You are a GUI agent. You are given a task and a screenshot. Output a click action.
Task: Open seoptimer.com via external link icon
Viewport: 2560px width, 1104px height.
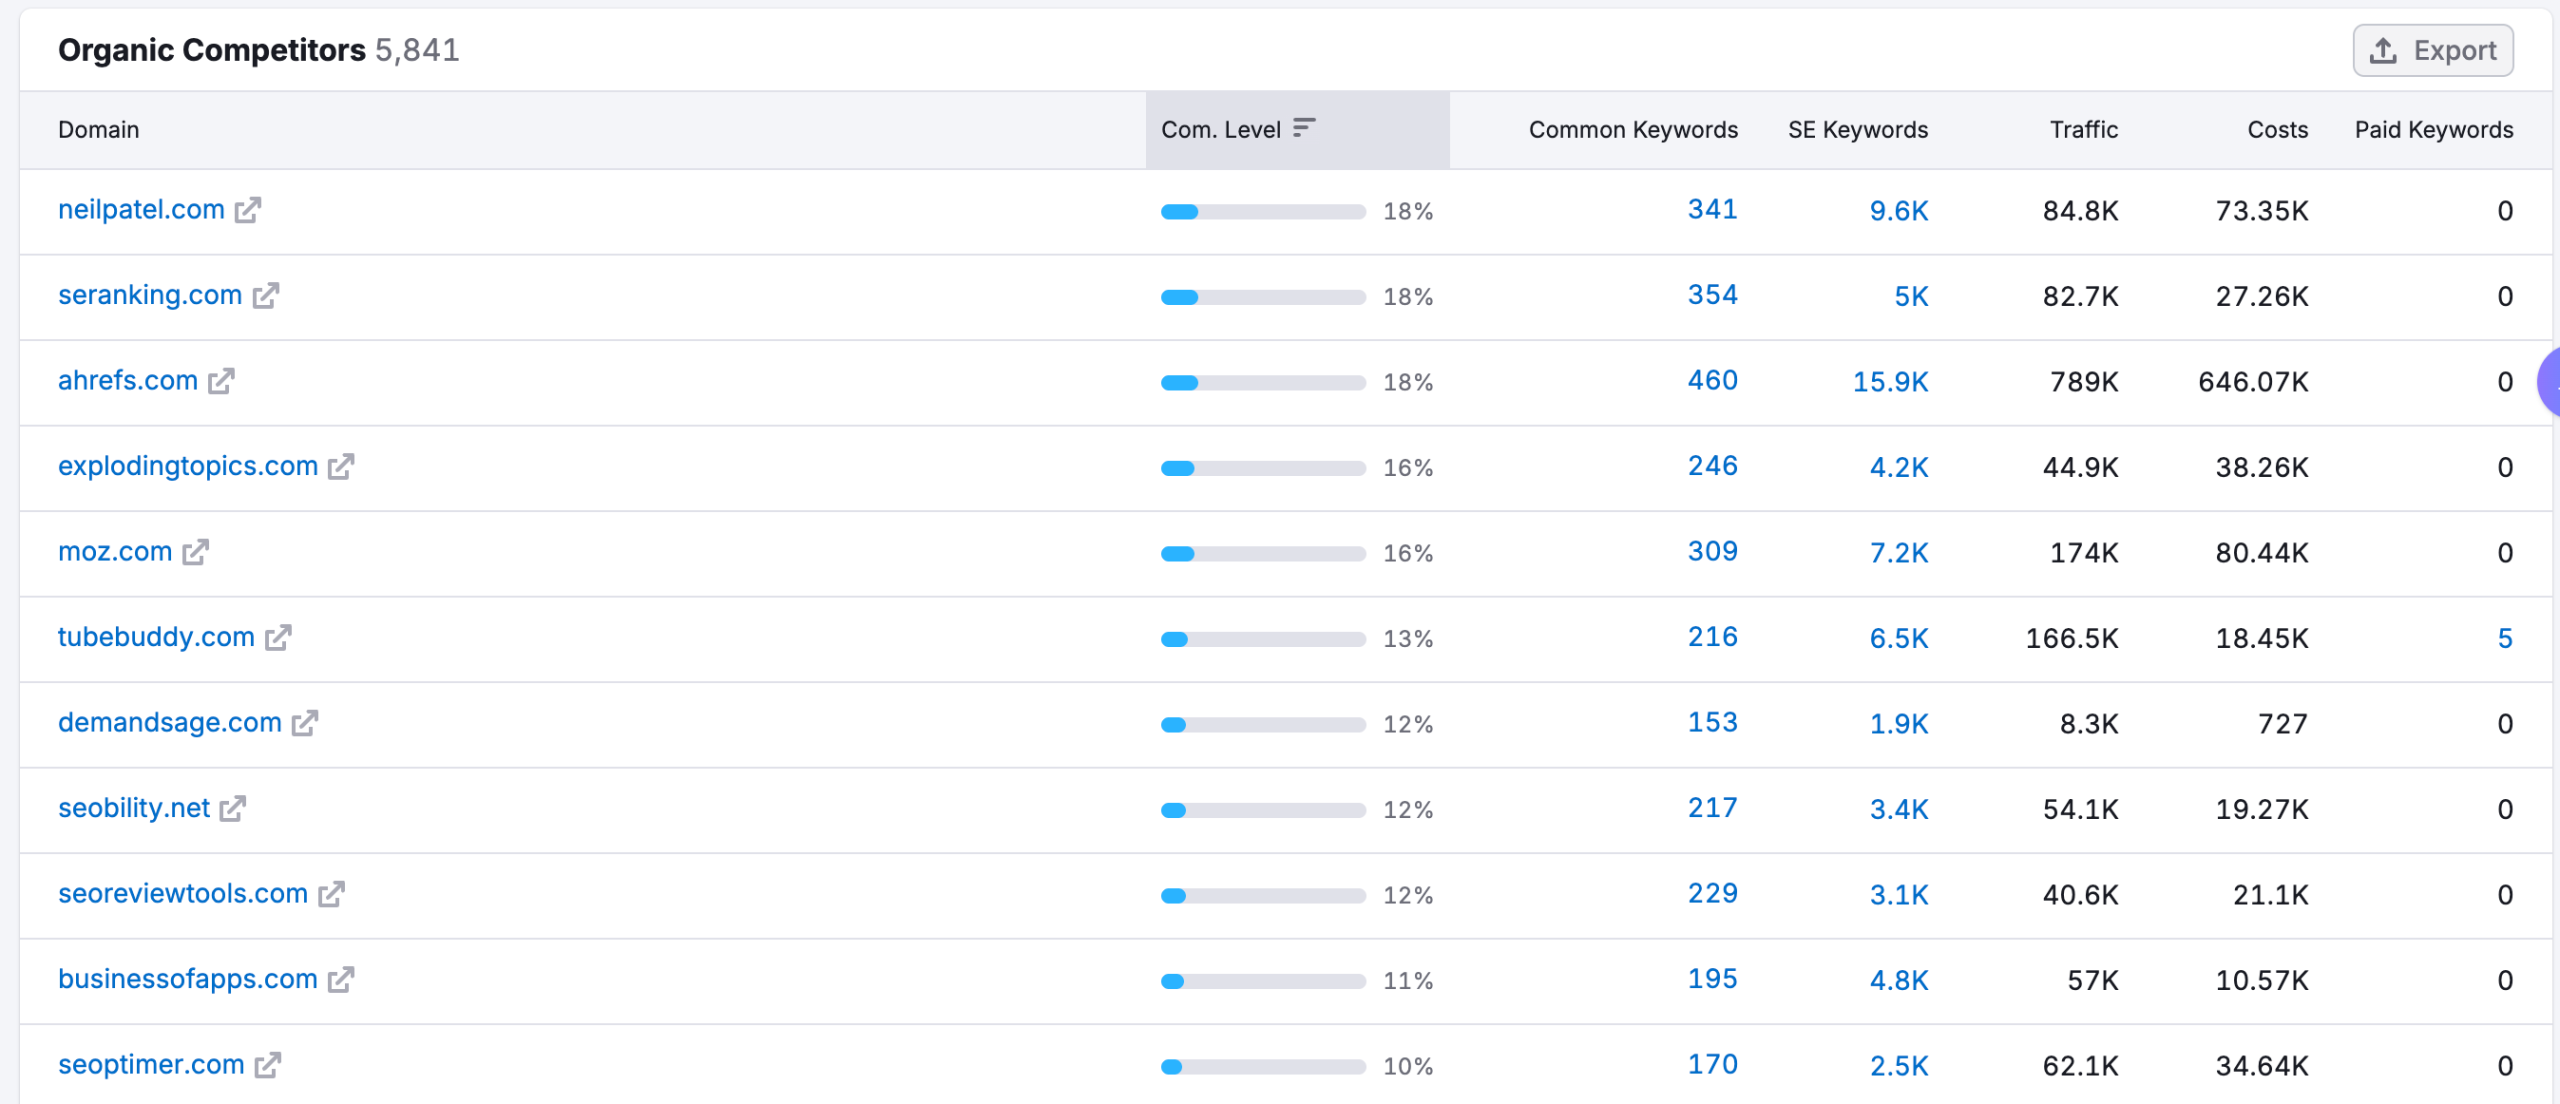pyautogui.click(x=267, y=1064)
